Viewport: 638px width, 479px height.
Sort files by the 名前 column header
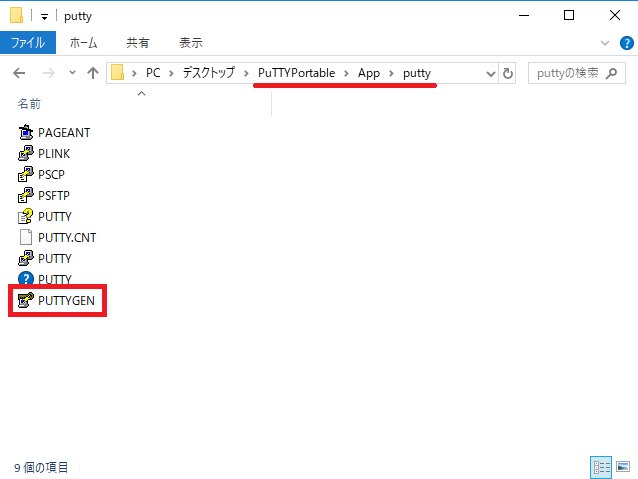(29, 104)
